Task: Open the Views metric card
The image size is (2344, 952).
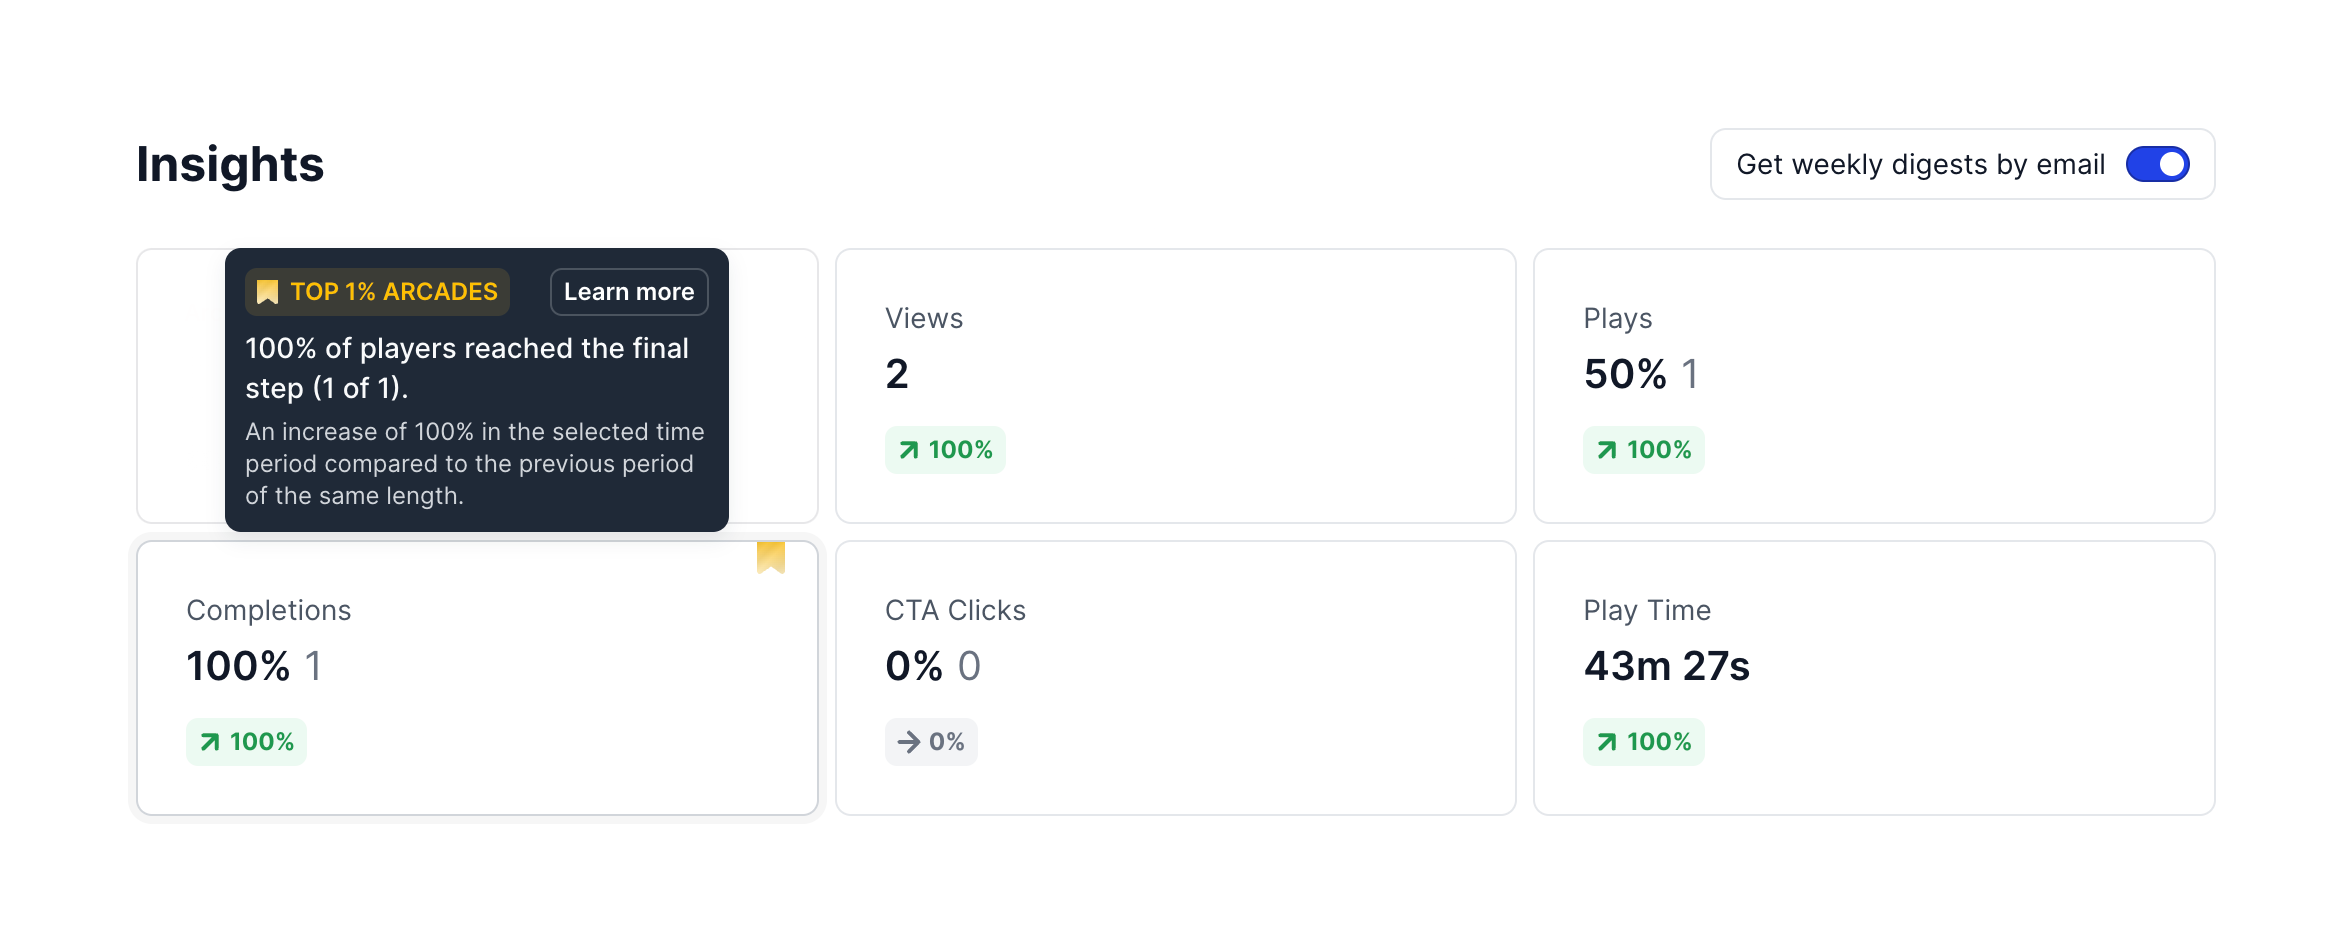Action: [x=1175, y=385]
